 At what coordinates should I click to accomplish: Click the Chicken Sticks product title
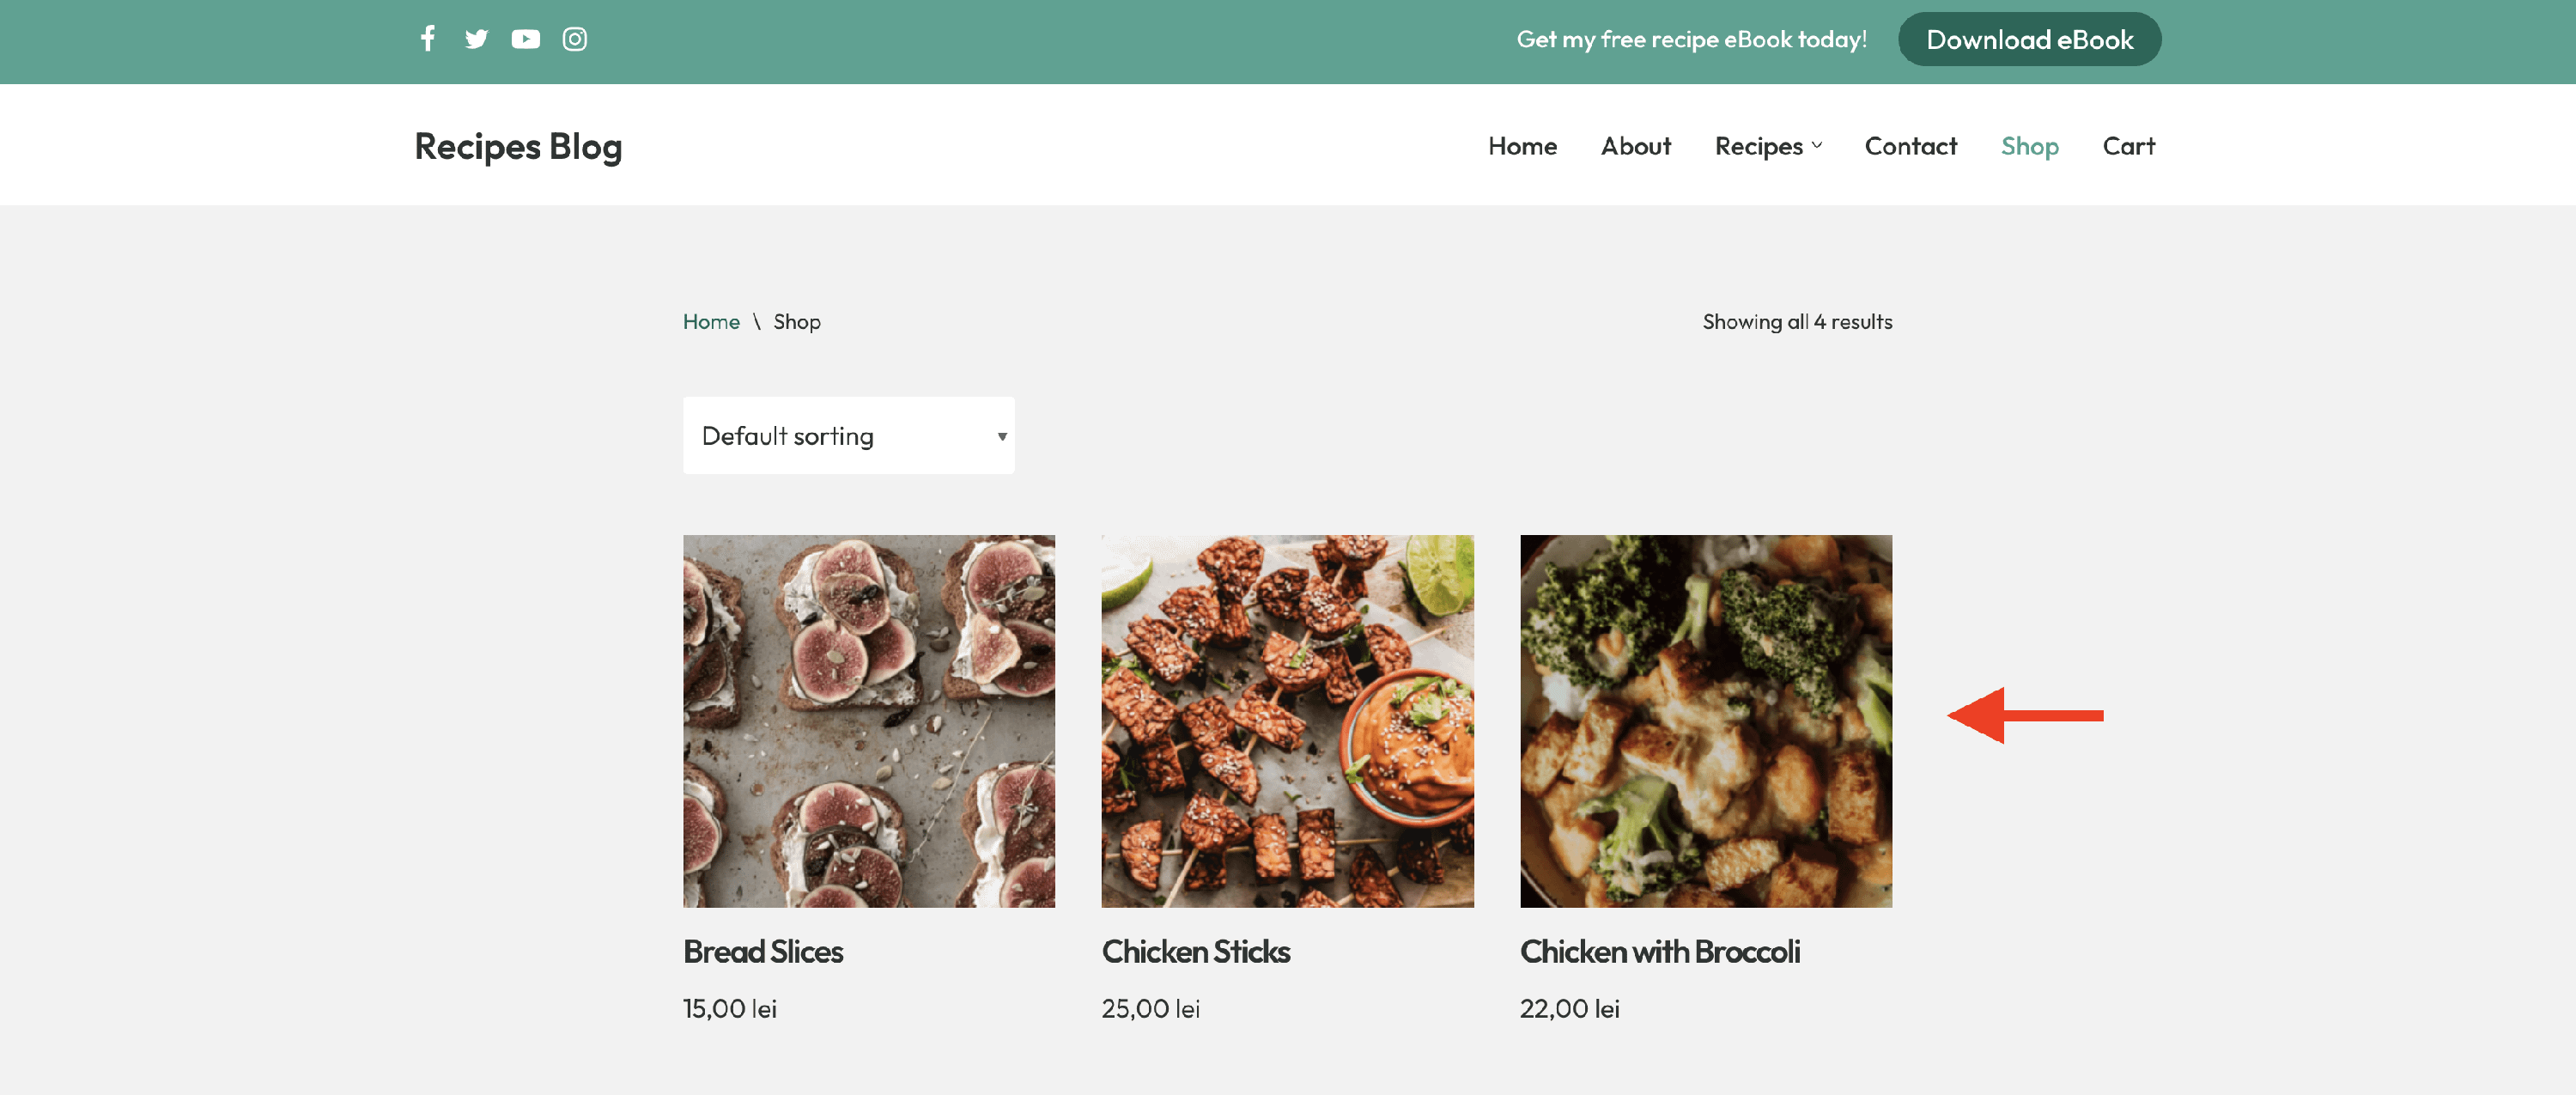point(1195,951)
